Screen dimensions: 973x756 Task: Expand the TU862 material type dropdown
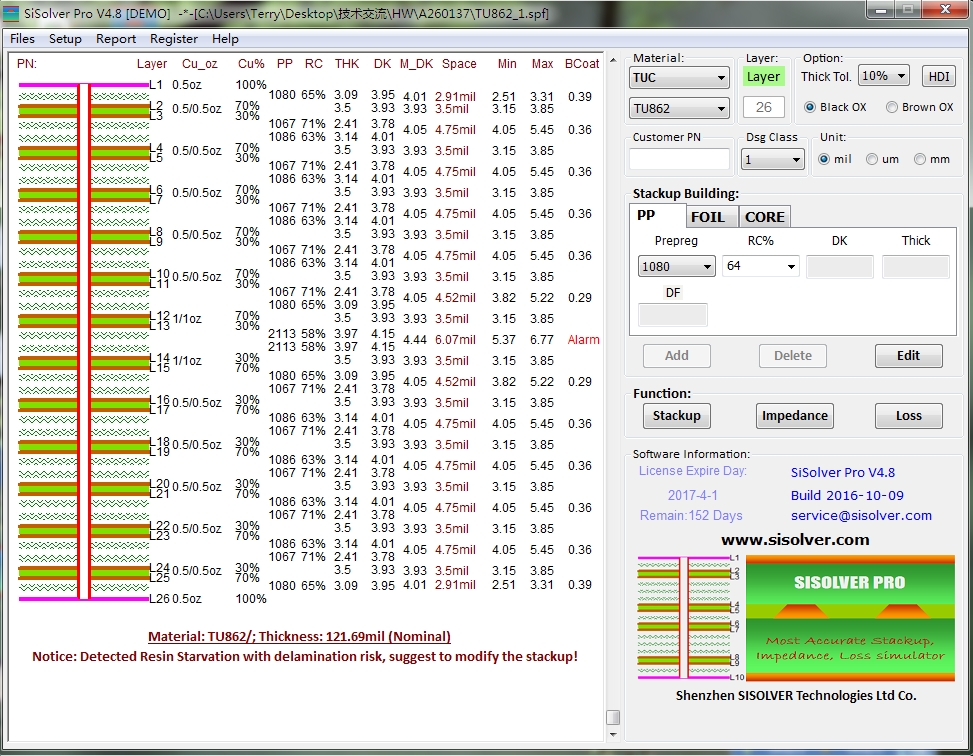tap(679, 108)
